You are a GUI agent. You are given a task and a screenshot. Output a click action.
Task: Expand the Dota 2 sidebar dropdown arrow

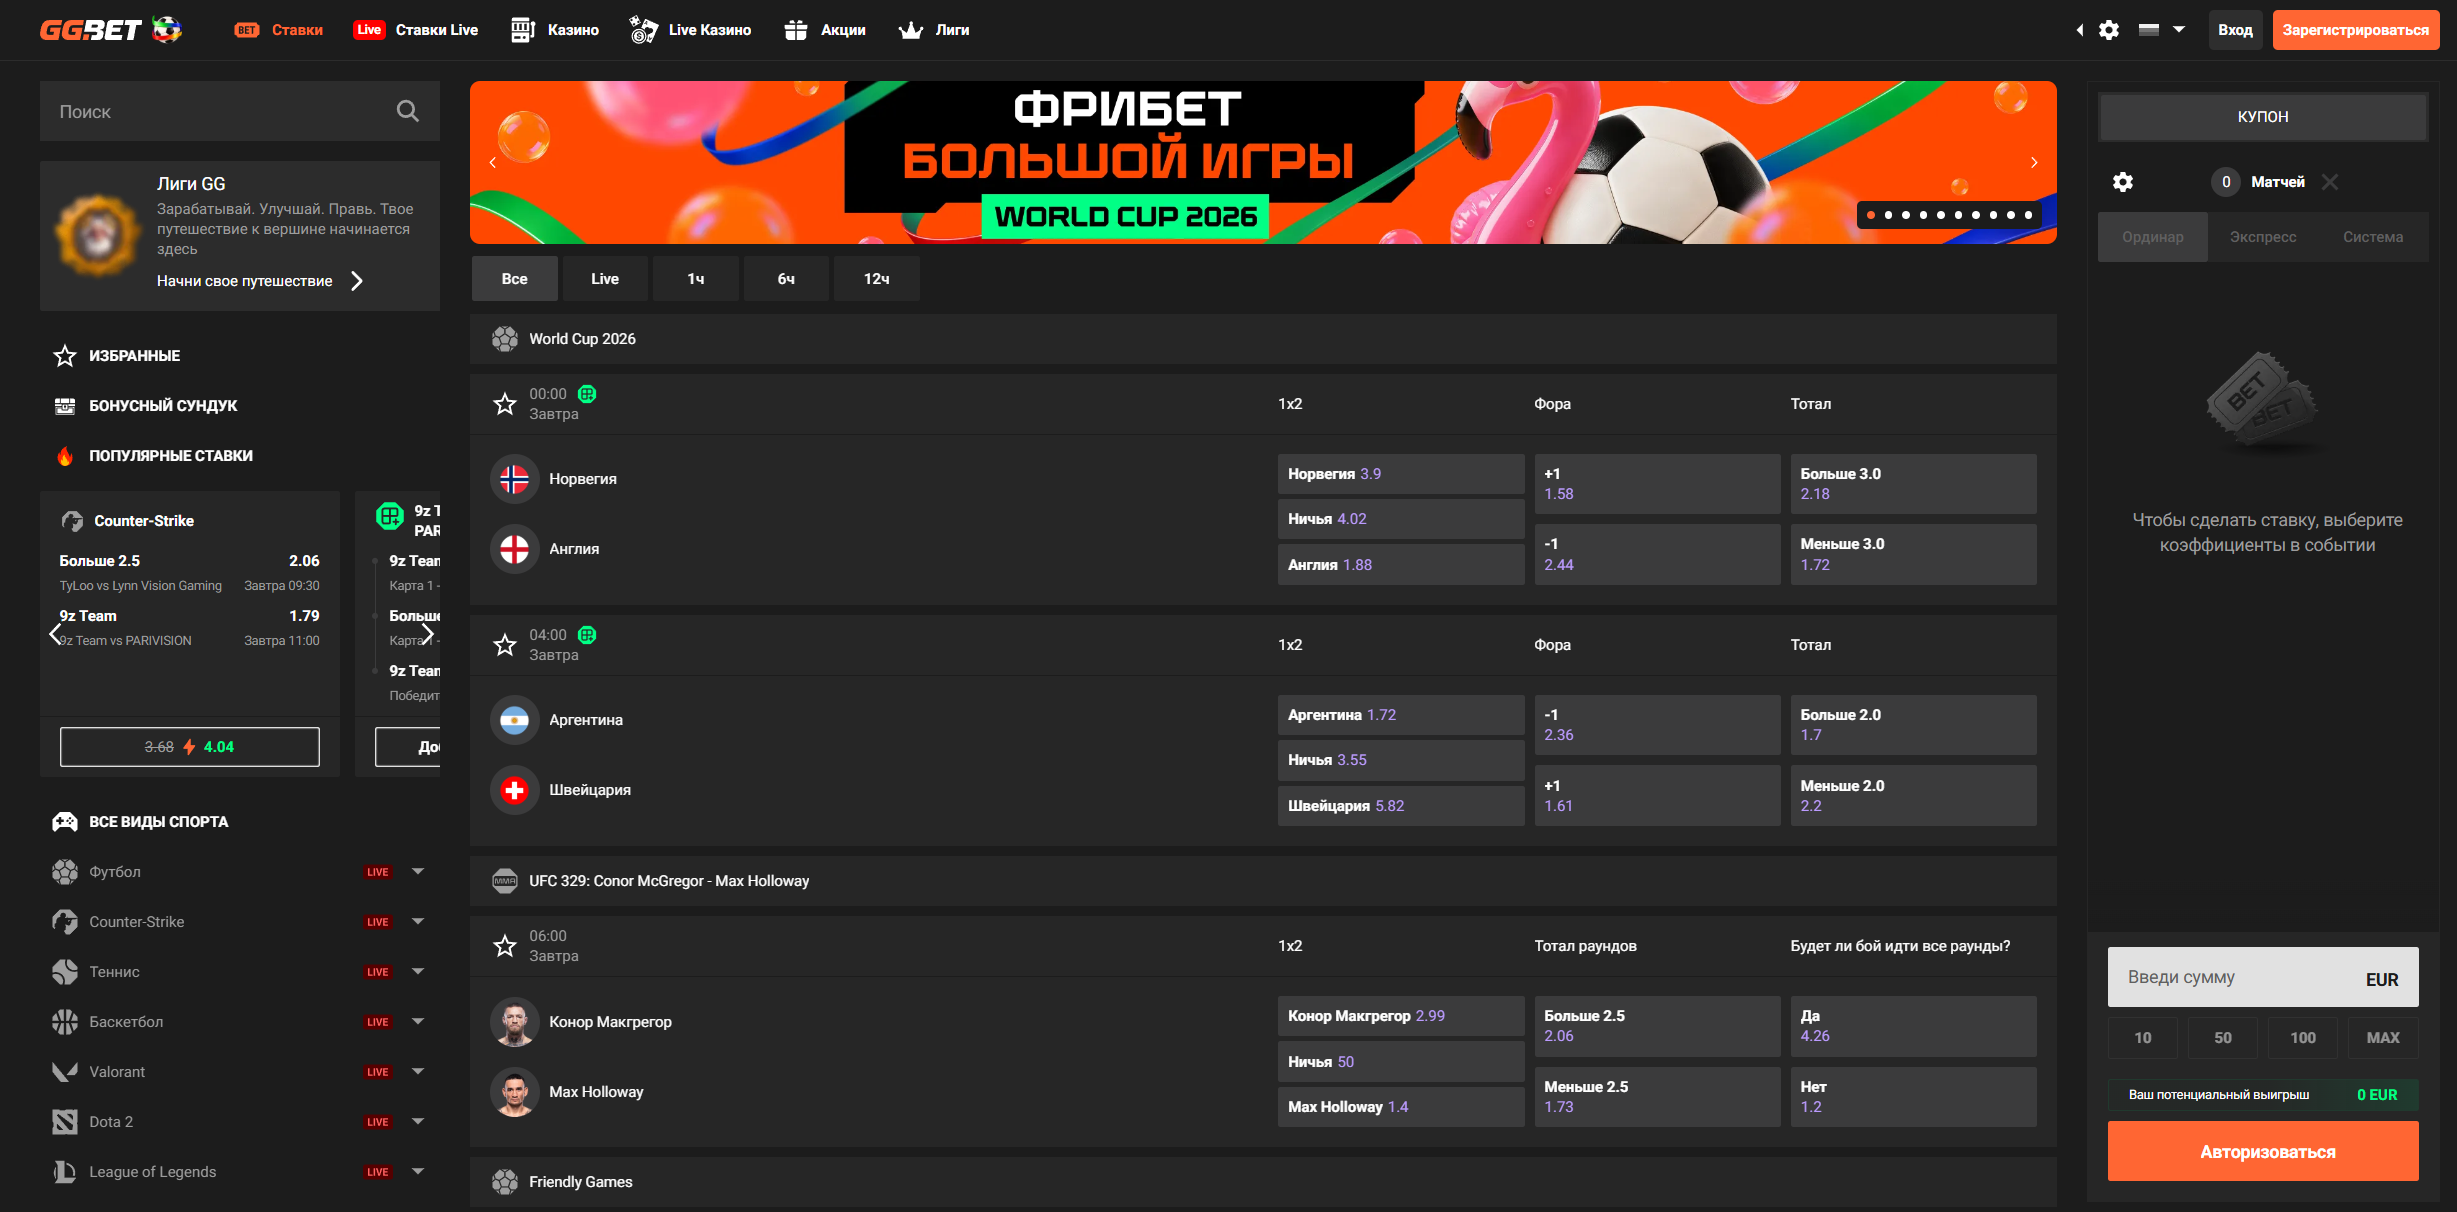418,1122
